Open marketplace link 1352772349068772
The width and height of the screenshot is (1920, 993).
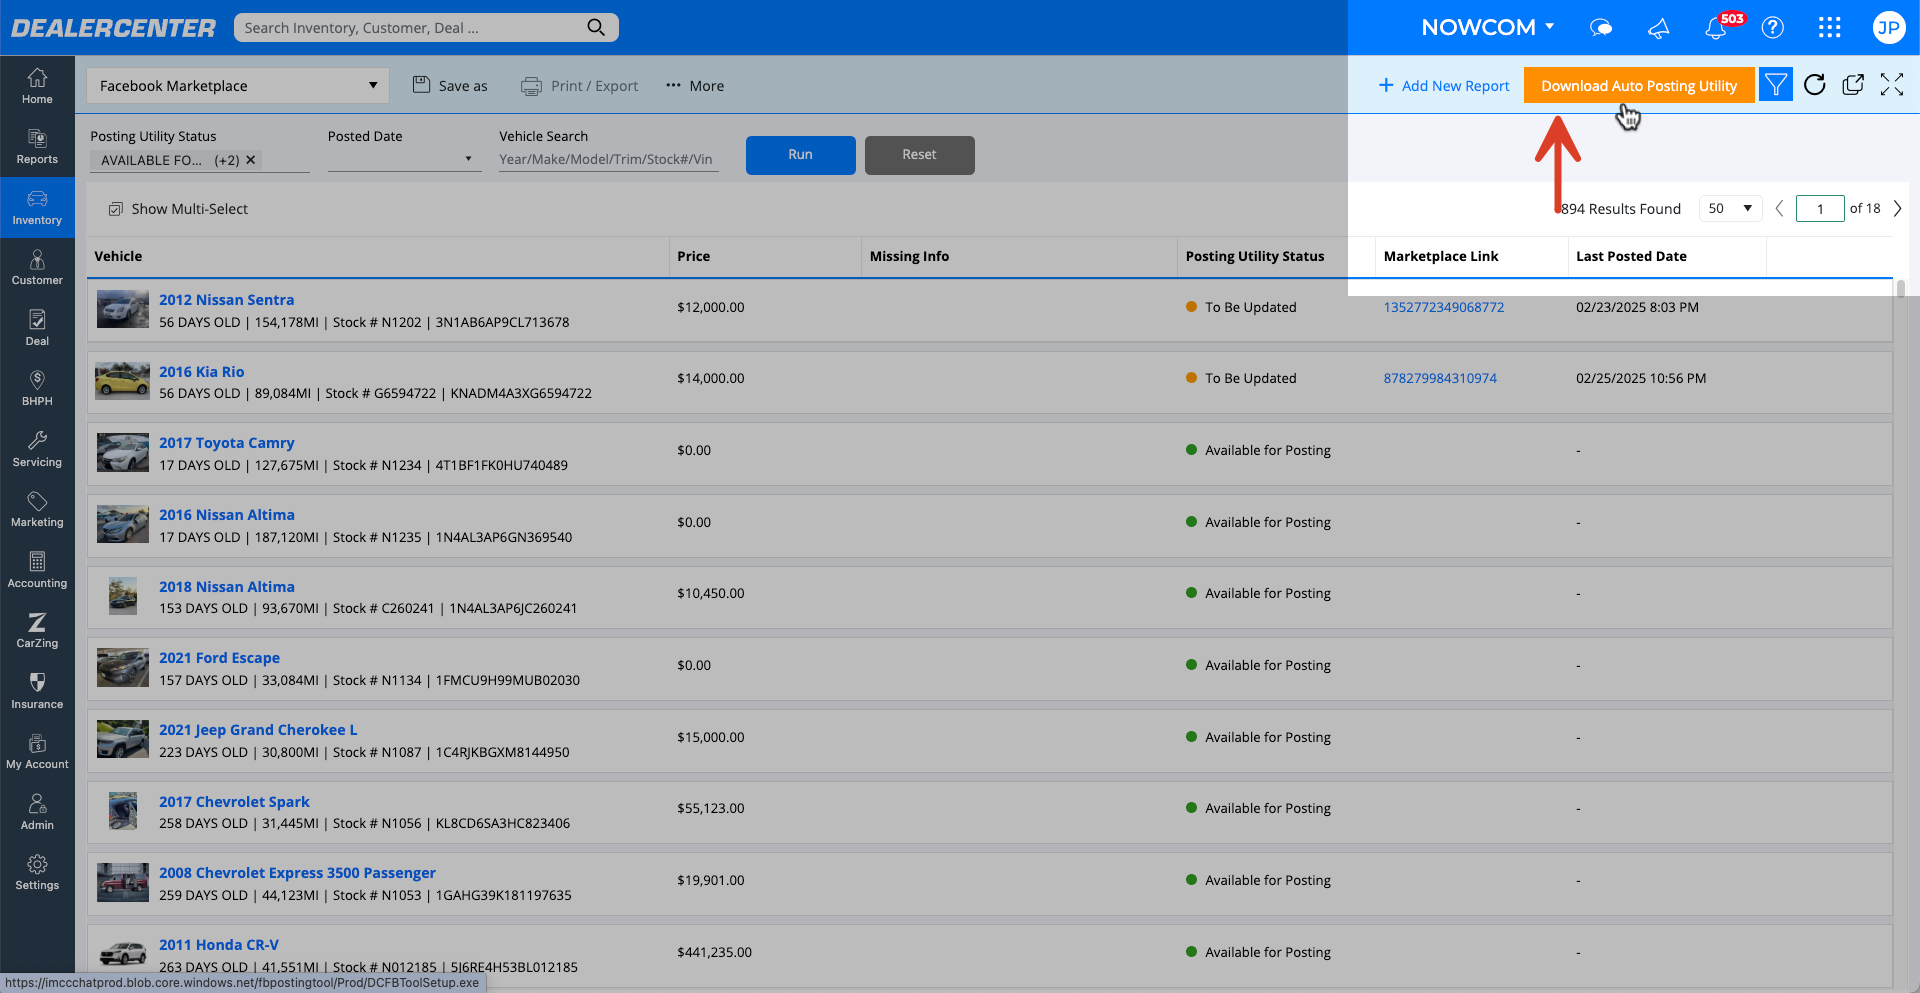click(1443, 307)
